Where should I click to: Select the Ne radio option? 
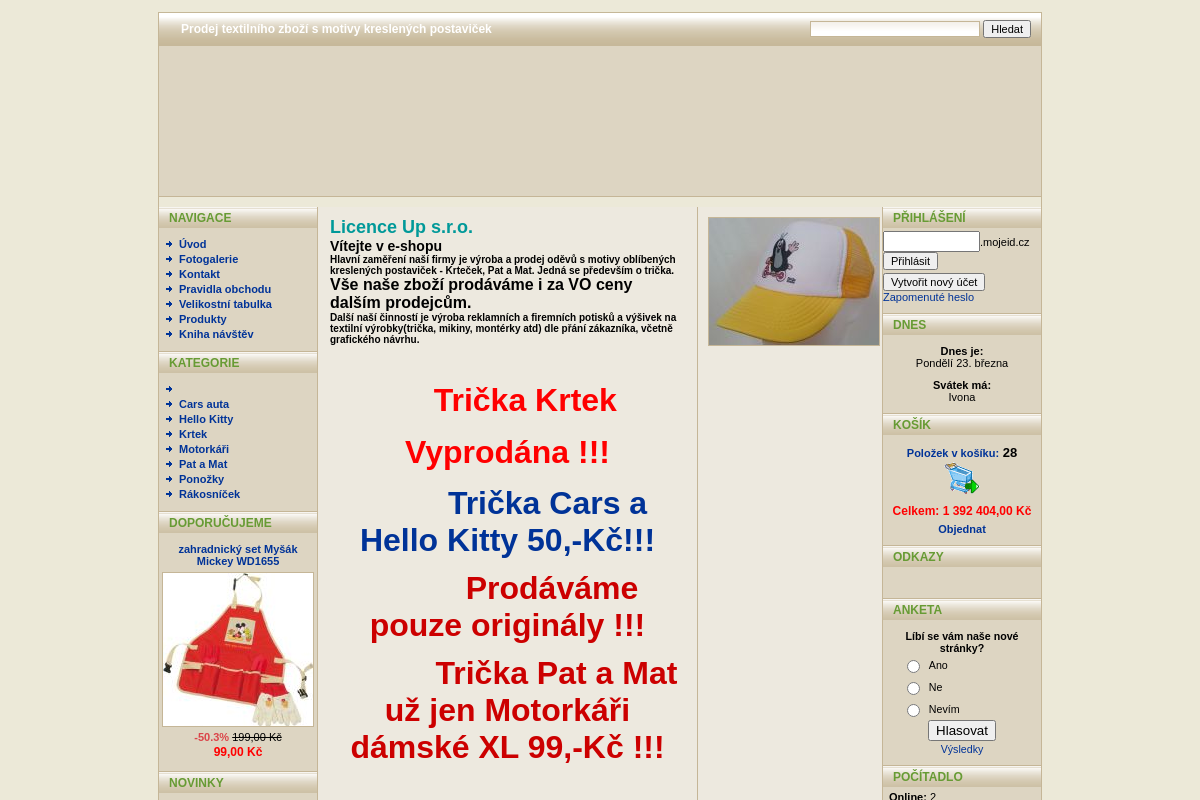(913, 688)
